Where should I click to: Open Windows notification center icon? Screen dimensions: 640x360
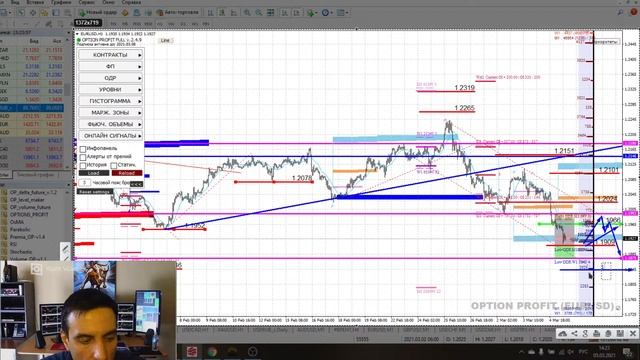[628, 352]
